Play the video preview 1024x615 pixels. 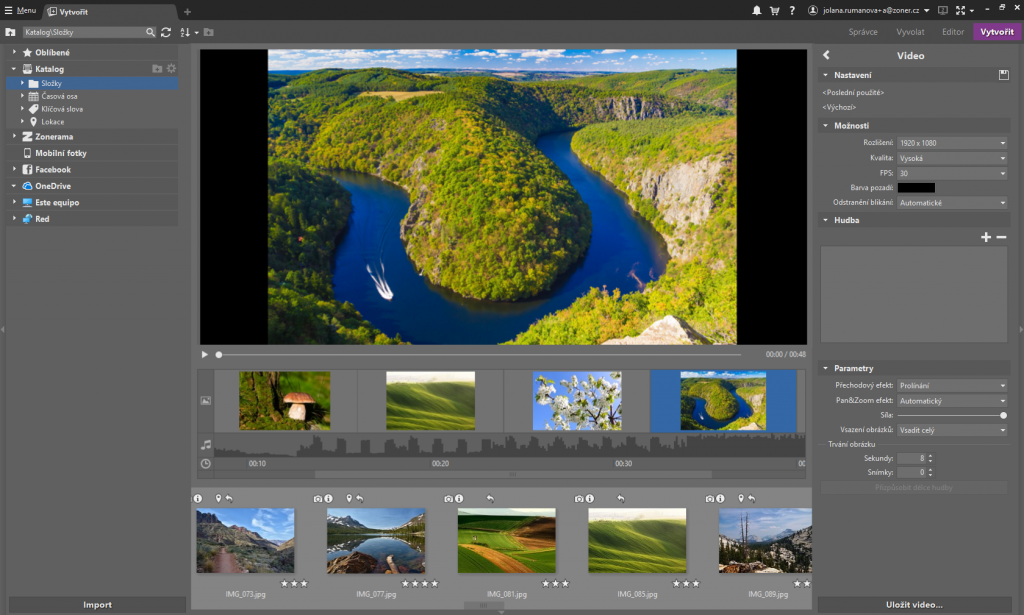(205, 354)
